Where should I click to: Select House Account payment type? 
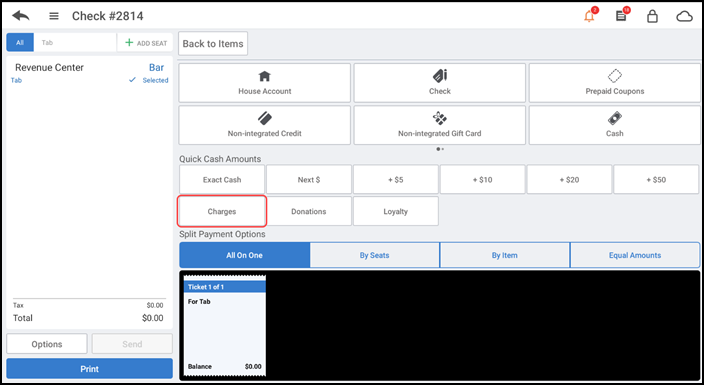point(264,83)
